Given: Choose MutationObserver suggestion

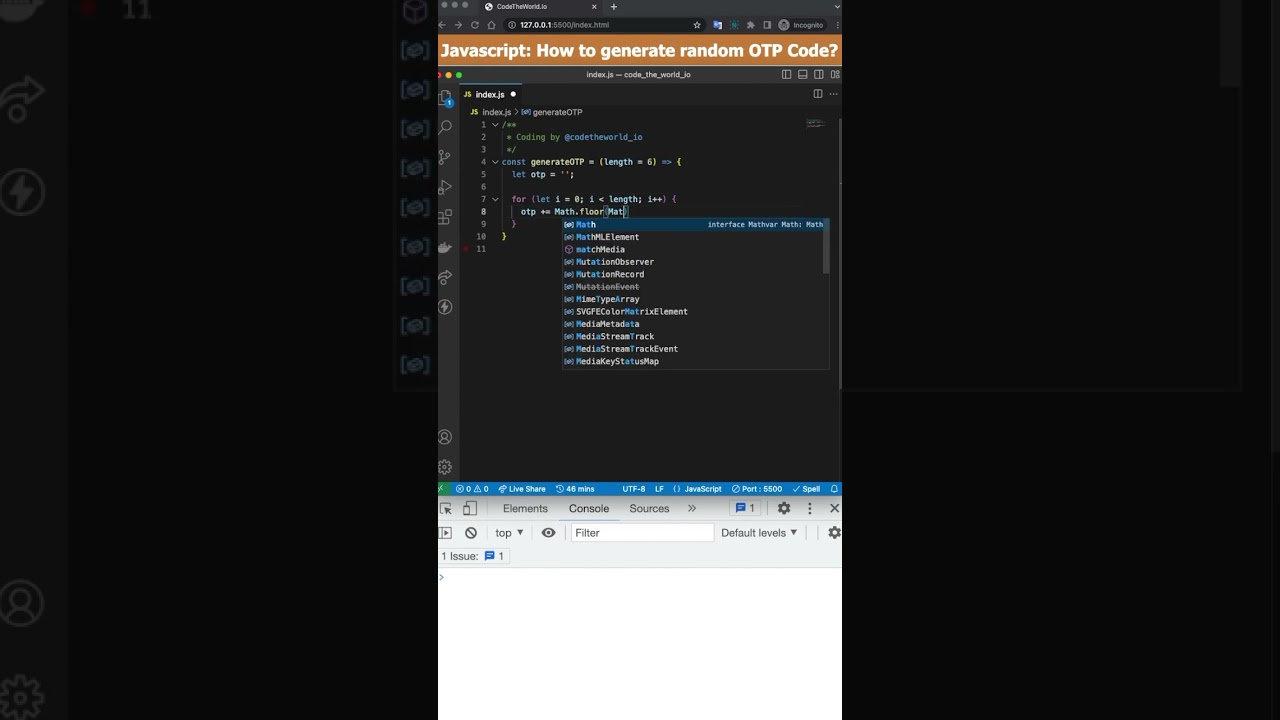Looking at the screenshot, I should point(695,262).
